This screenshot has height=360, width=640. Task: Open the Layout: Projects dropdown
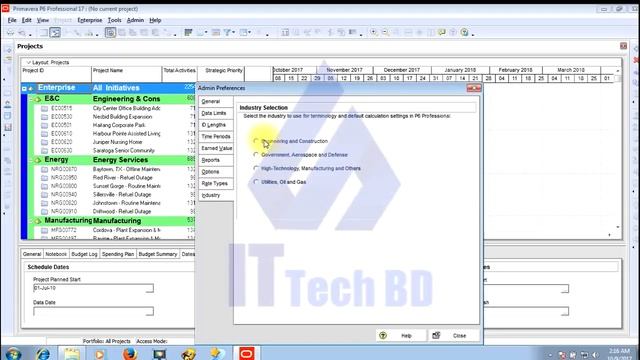coord(29,62)
